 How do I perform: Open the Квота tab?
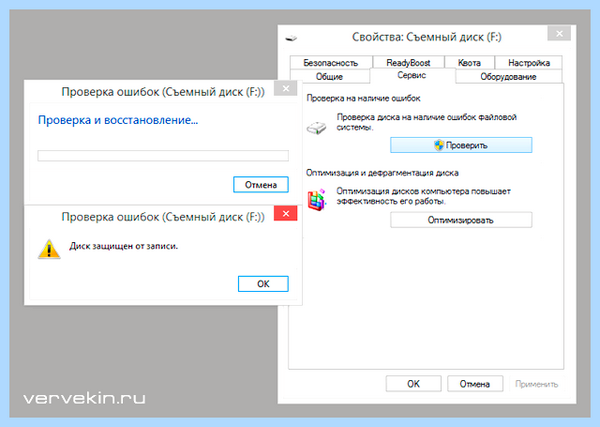[x=469, y=63]
